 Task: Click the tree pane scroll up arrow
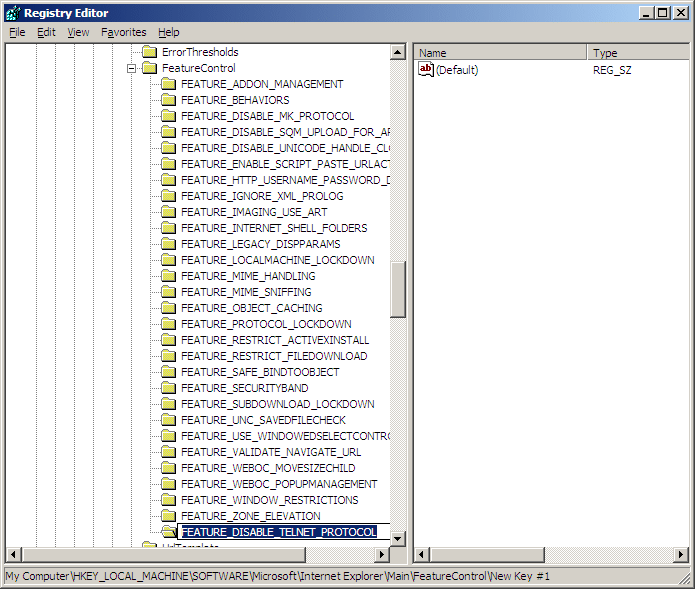point(398,52)
